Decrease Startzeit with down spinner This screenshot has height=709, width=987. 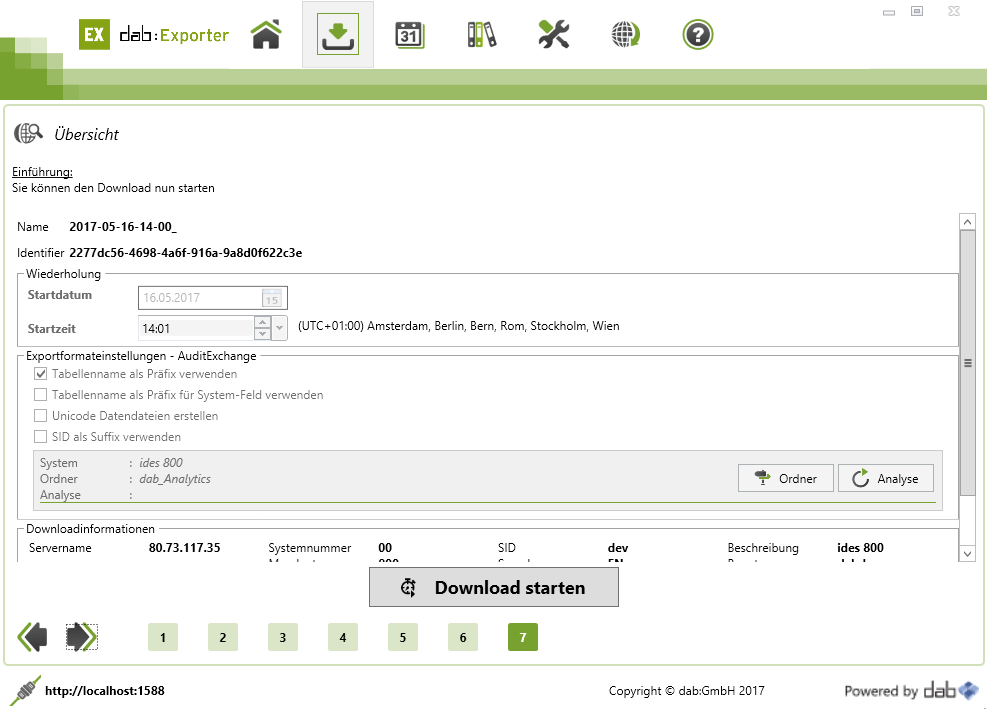click(x=262, y=334)
